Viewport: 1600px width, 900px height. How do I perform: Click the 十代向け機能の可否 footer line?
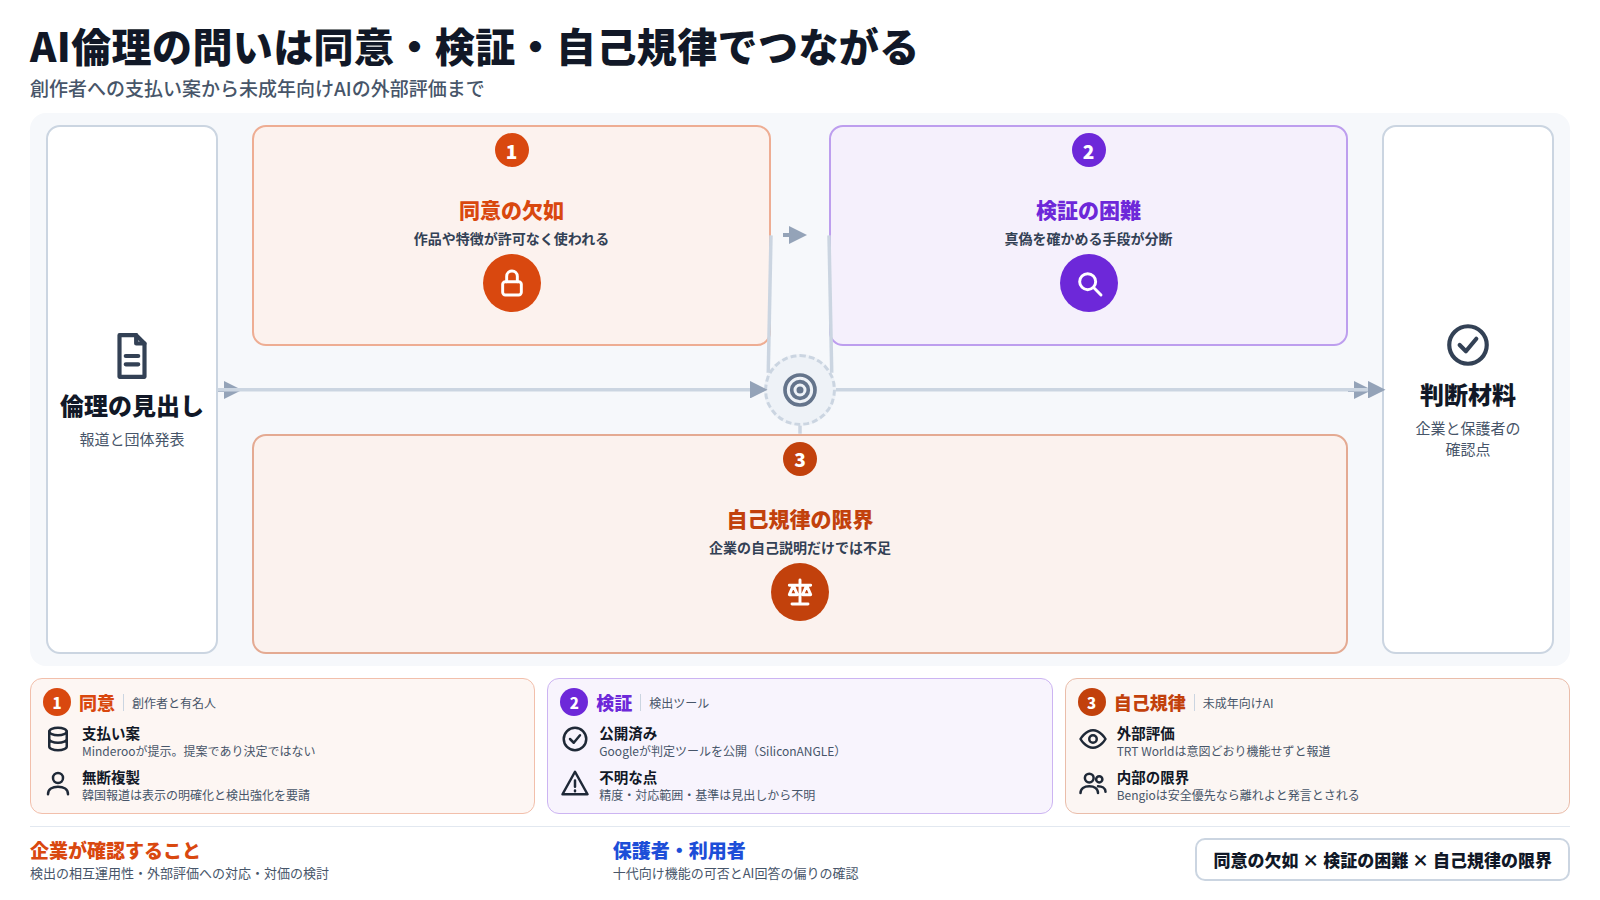pos(735,874)
